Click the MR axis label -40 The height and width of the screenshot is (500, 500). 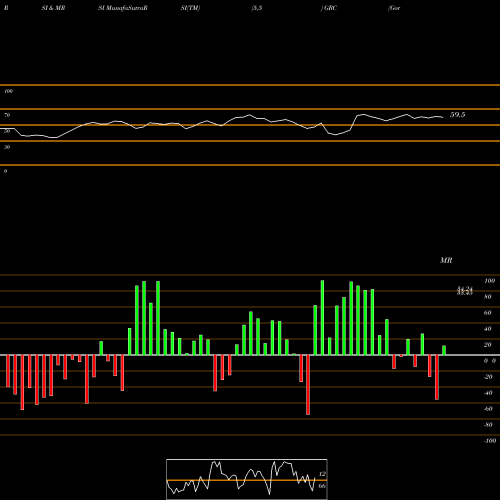488,393
